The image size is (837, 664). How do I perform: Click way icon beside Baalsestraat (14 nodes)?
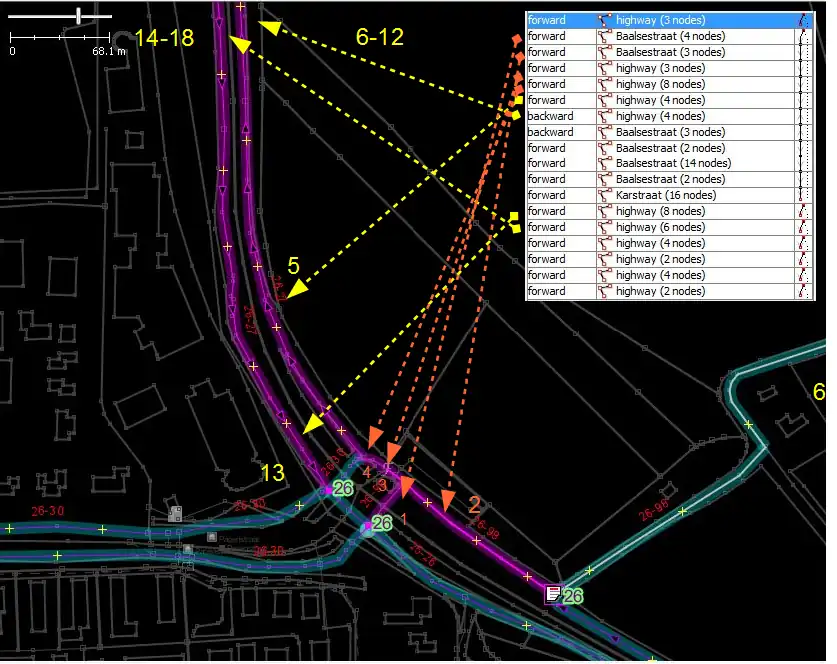coord(604,163)
